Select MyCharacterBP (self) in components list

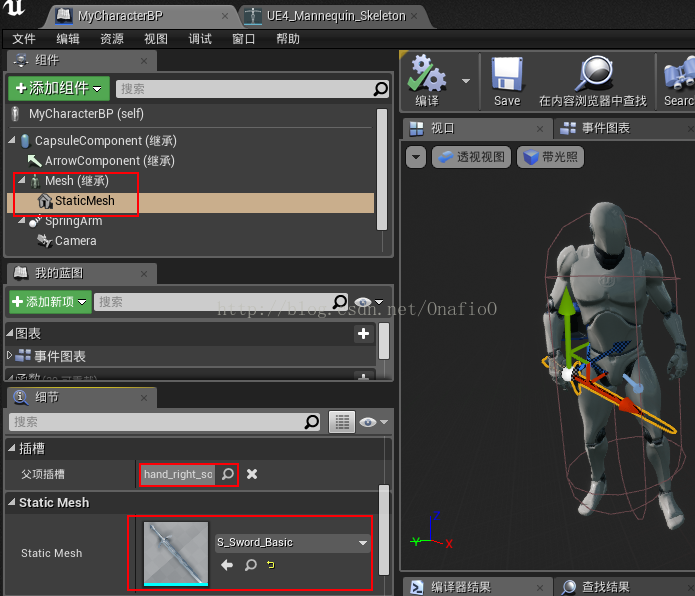86,114
